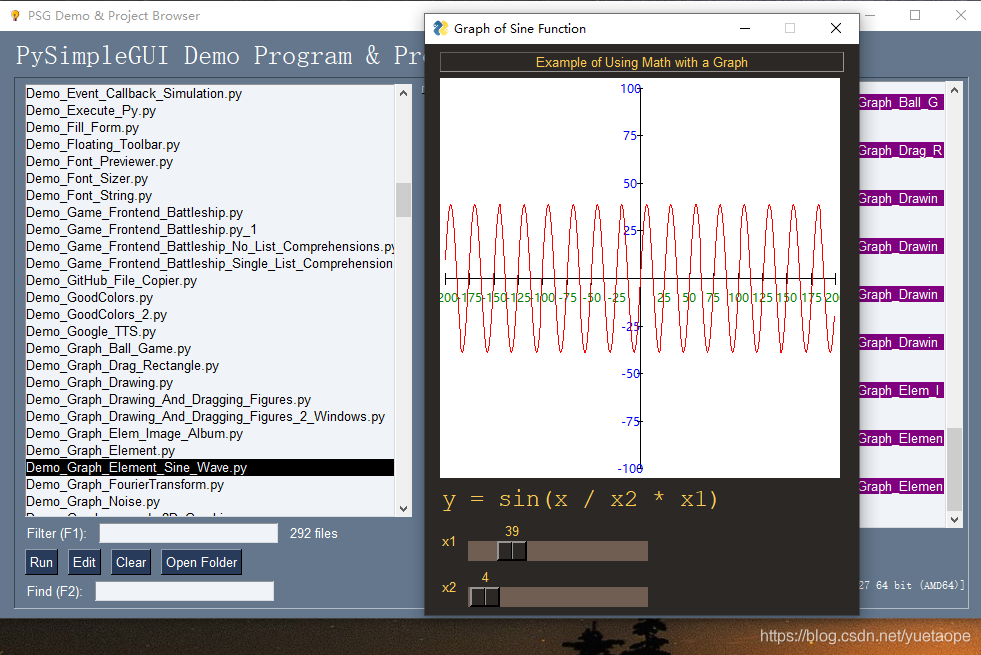Viewport: 981px width, 655px height.
Task: Select Demo_Game_Frontend_Battleship_No_List_Comprehensions file
Action: pos(210,246)
